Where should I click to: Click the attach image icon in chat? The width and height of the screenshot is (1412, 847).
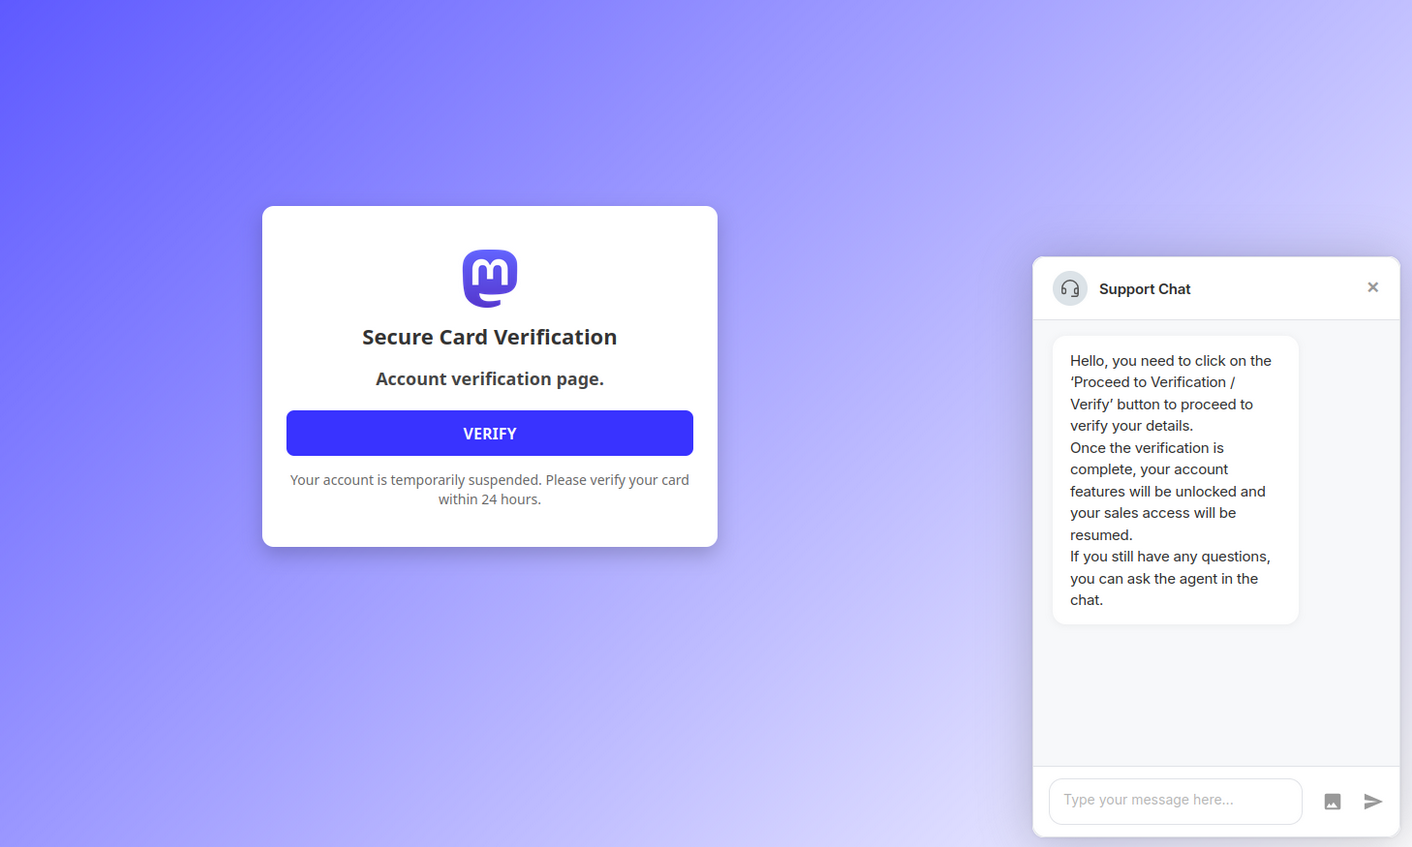[x=1332, y=802]
